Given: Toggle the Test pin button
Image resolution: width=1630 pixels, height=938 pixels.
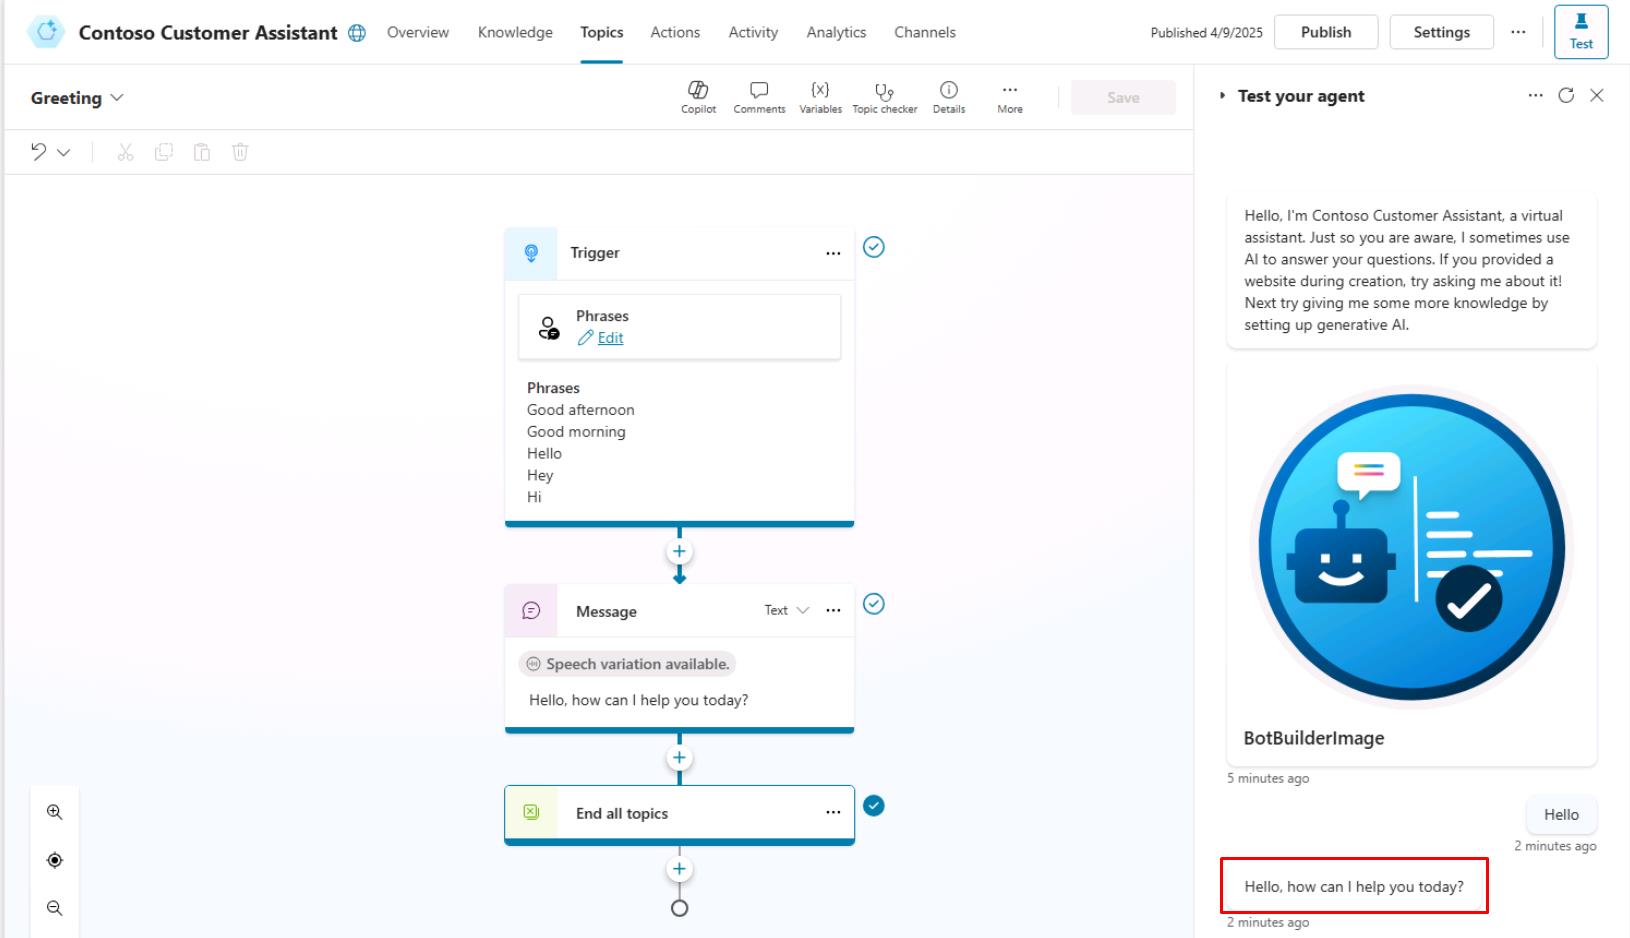Looking at the screenshot, I should (1581, 31).
